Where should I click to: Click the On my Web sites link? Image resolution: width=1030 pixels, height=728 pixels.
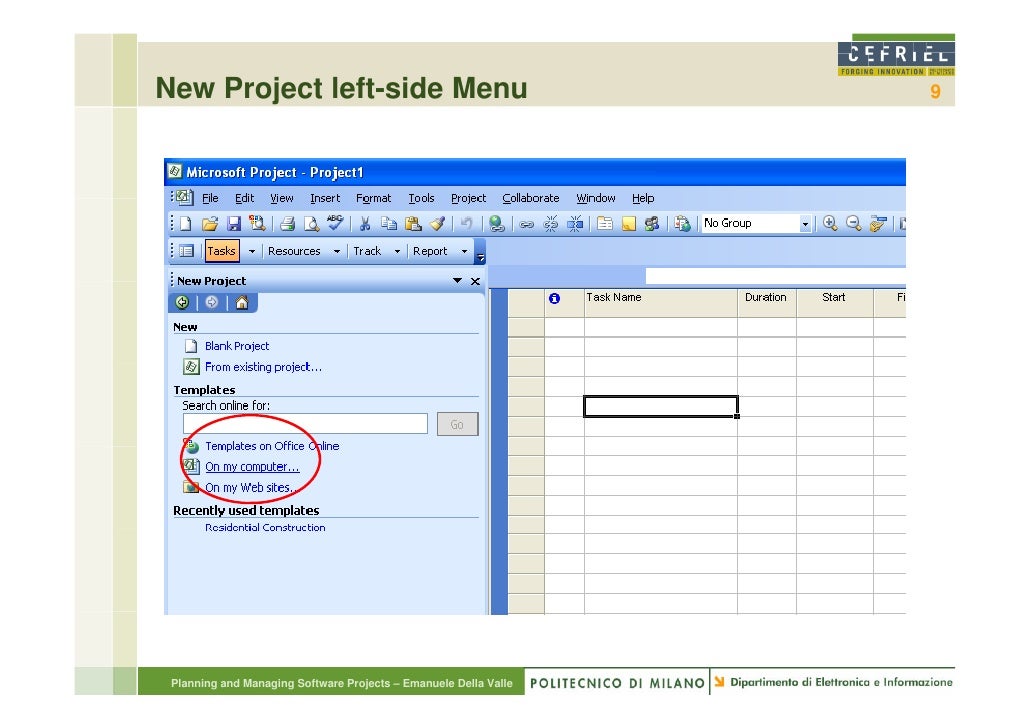pos(251,488)
